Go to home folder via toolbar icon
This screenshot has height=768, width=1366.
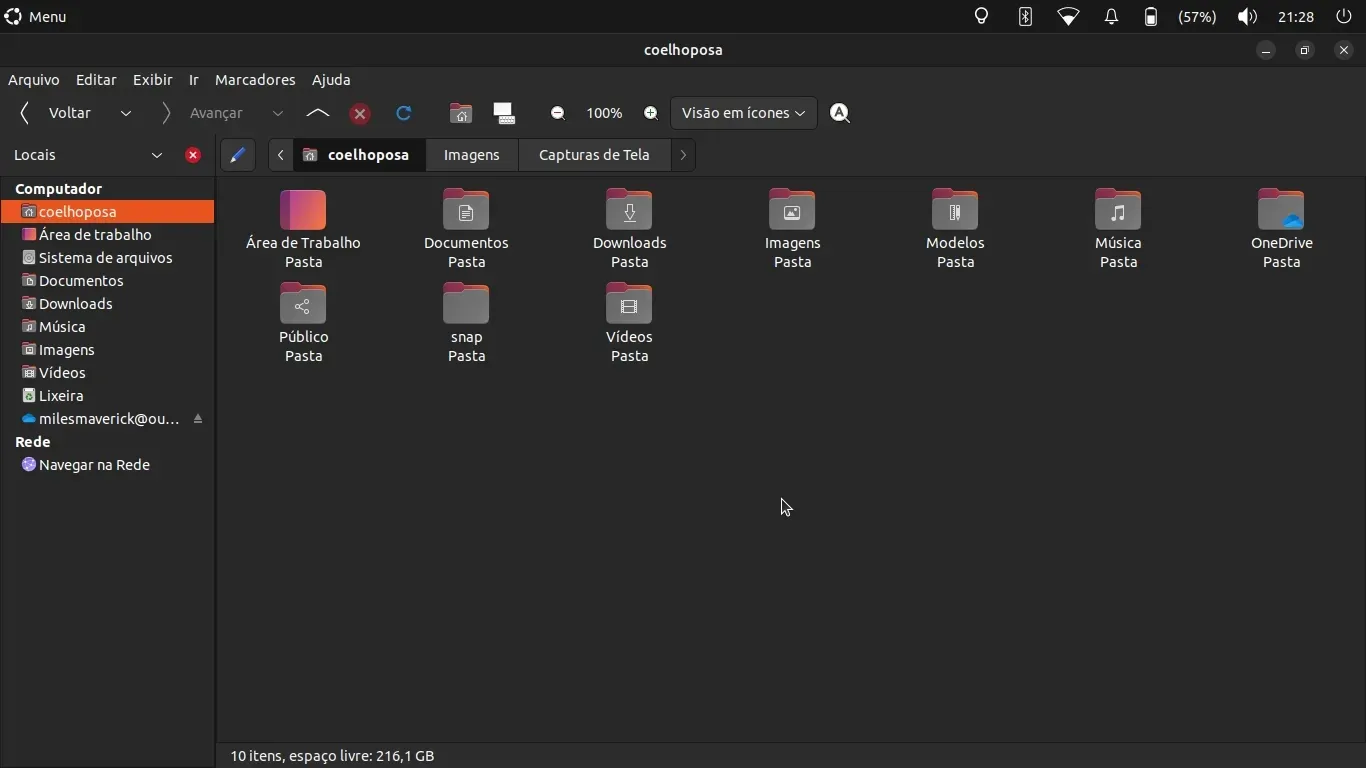pos(460,113)
